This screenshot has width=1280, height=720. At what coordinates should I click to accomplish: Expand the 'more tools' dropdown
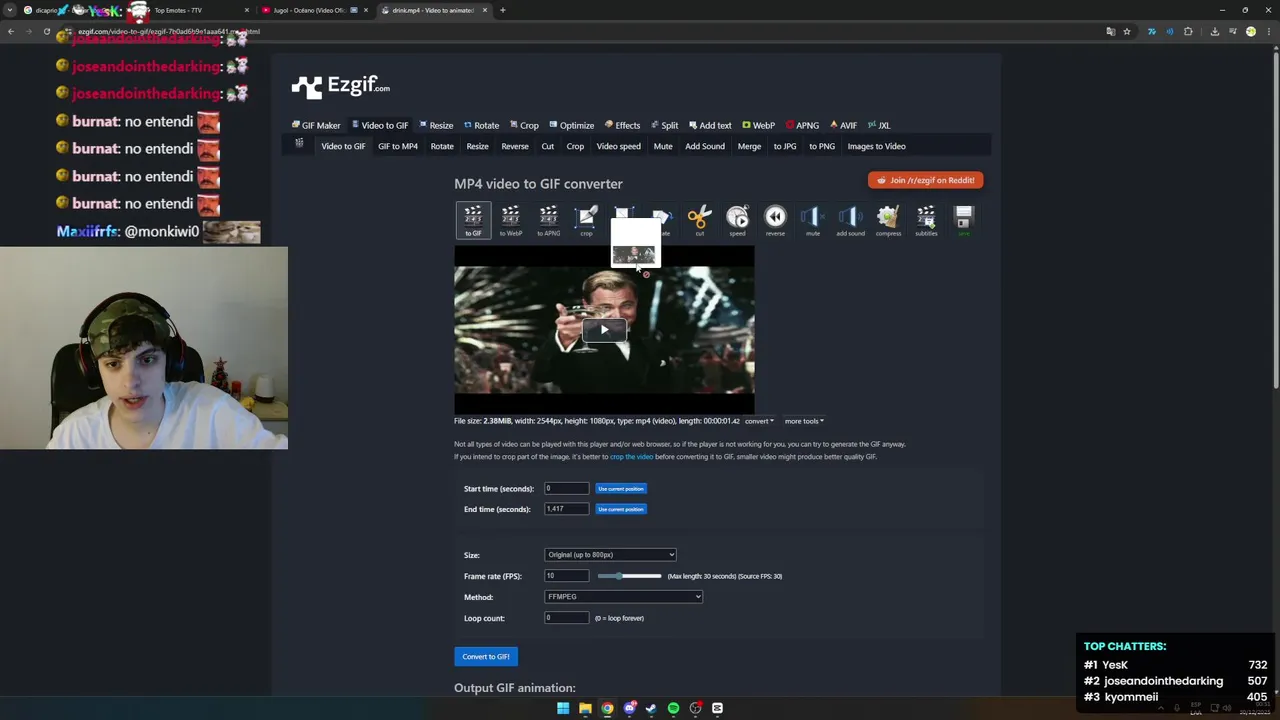(x=804, y=421)
